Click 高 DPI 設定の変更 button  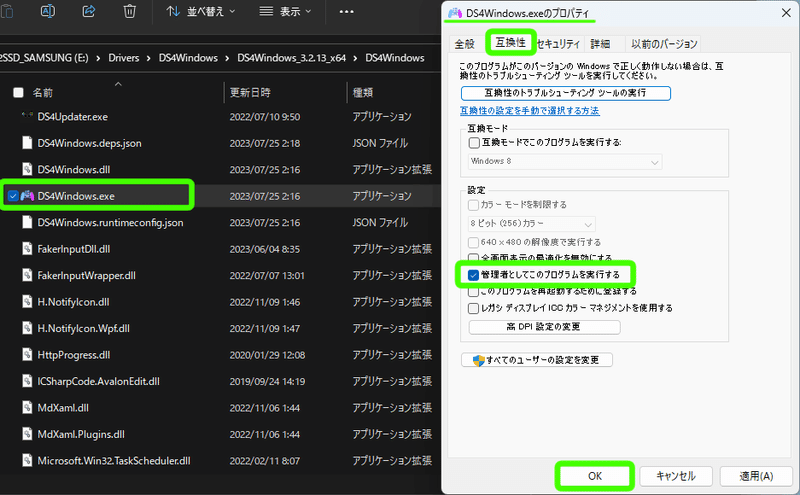544,327
